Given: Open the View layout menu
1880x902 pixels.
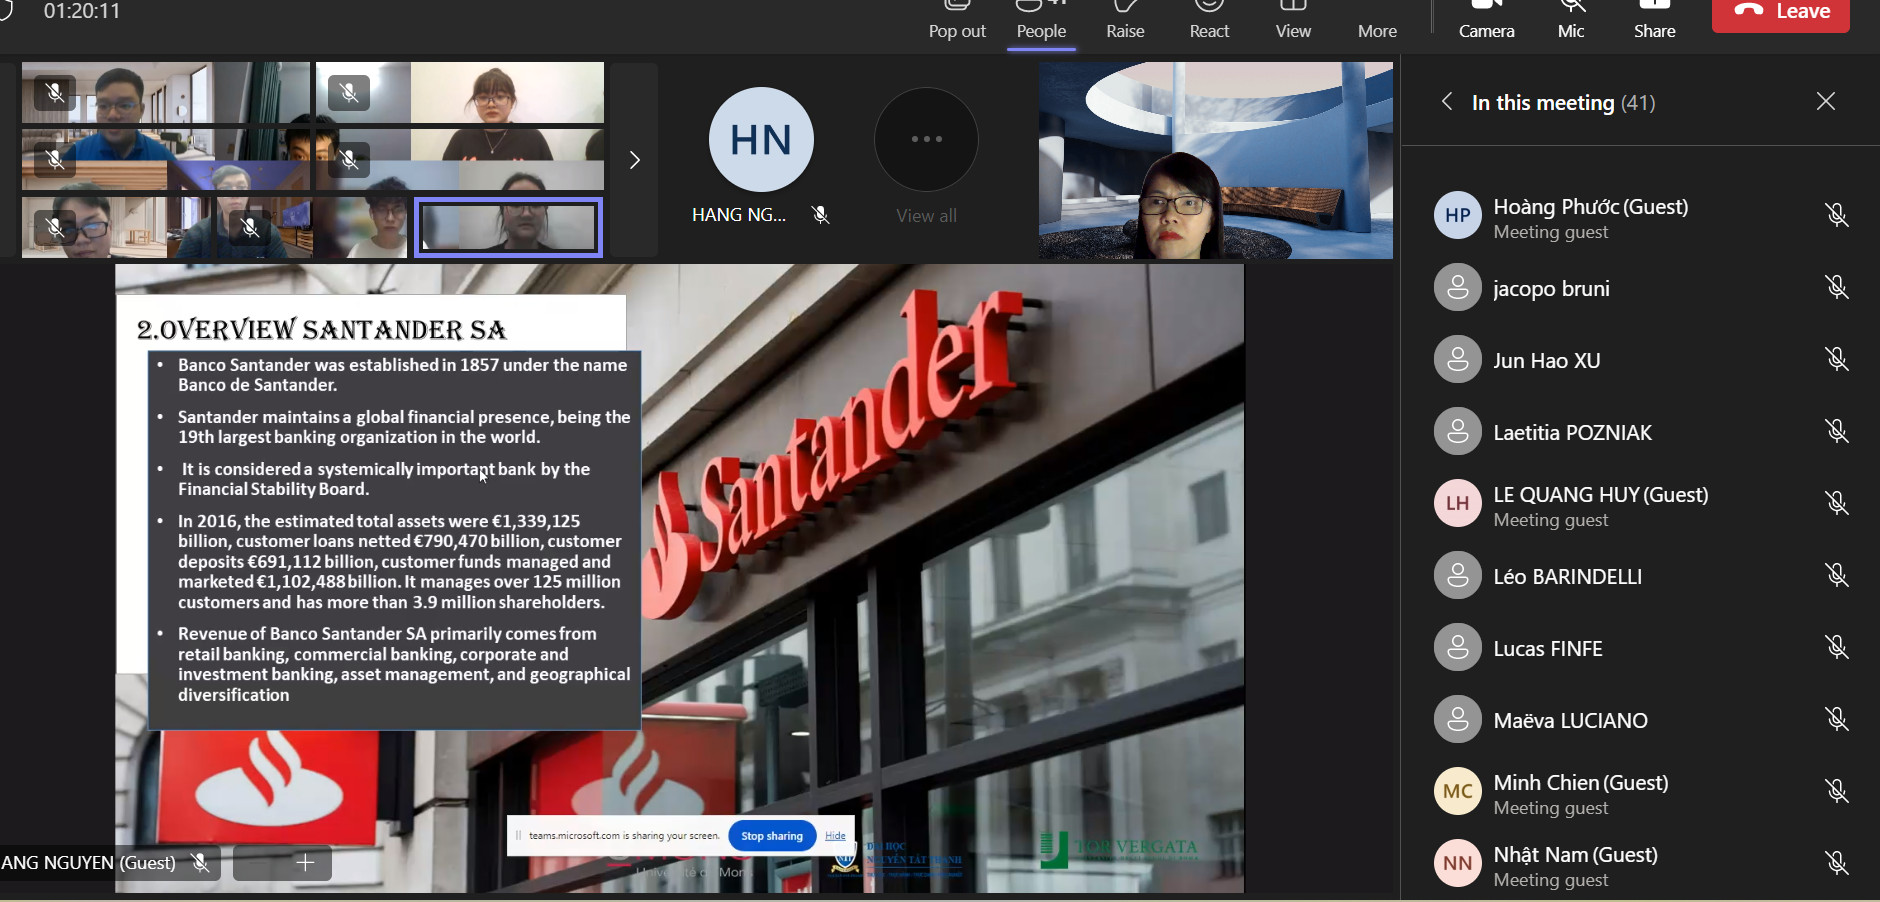Looking at the screenshot, I should click(1293, 20).
